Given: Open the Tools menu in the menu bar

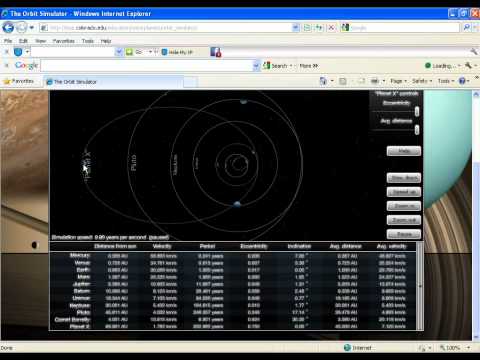Looking at the screenshot, I should tap(88, 41).
